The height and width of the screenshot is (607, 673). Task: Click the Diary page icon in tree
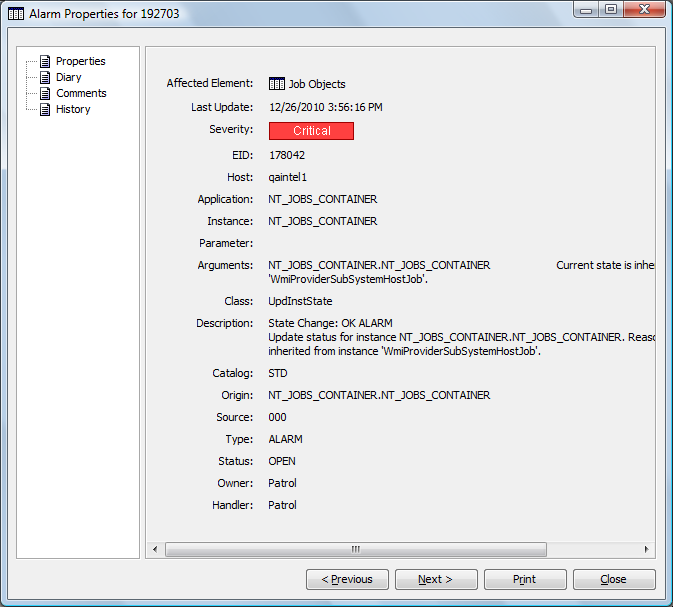coord(45,77)
